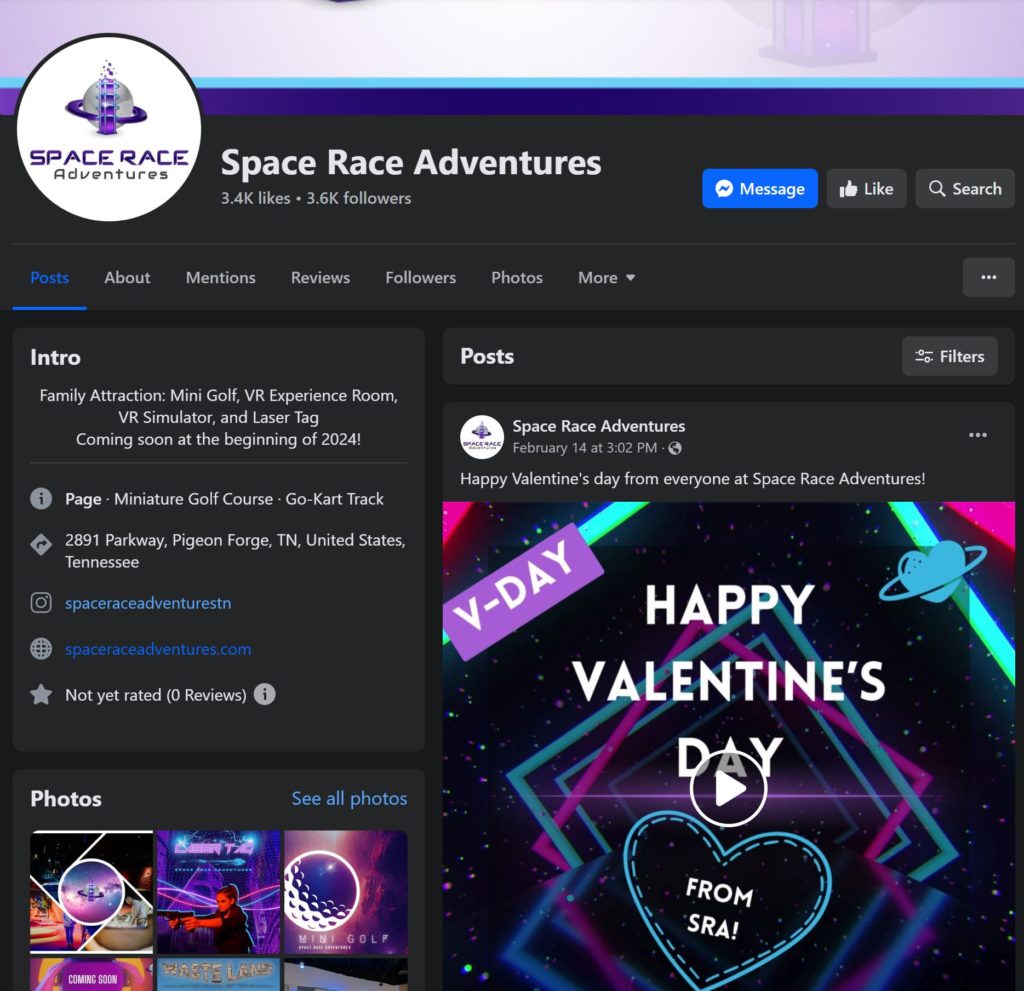Viewport: 1024px width, 991px height.
Task: Click the Not yet rated (0 Reviews) text
Action: 156,695
